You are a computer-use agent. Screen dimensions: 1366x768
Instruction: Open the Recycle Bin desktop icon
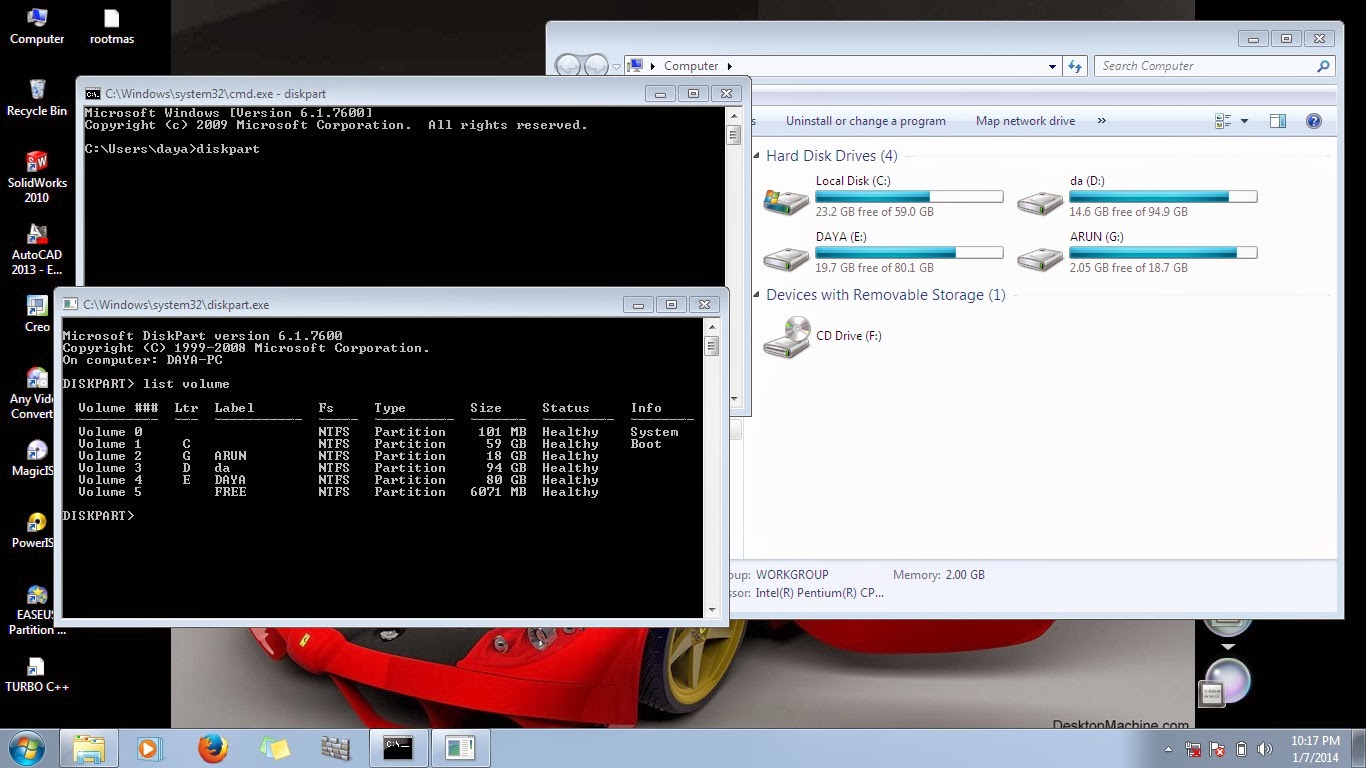[x=37, y=98]
